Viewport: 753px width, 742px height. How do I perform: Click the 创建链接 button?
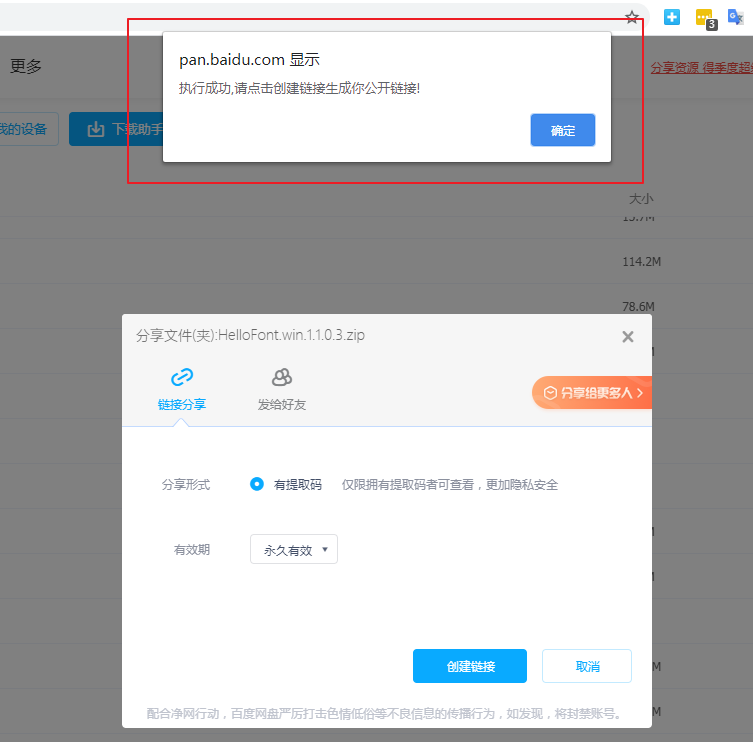[x=470, y=666]
